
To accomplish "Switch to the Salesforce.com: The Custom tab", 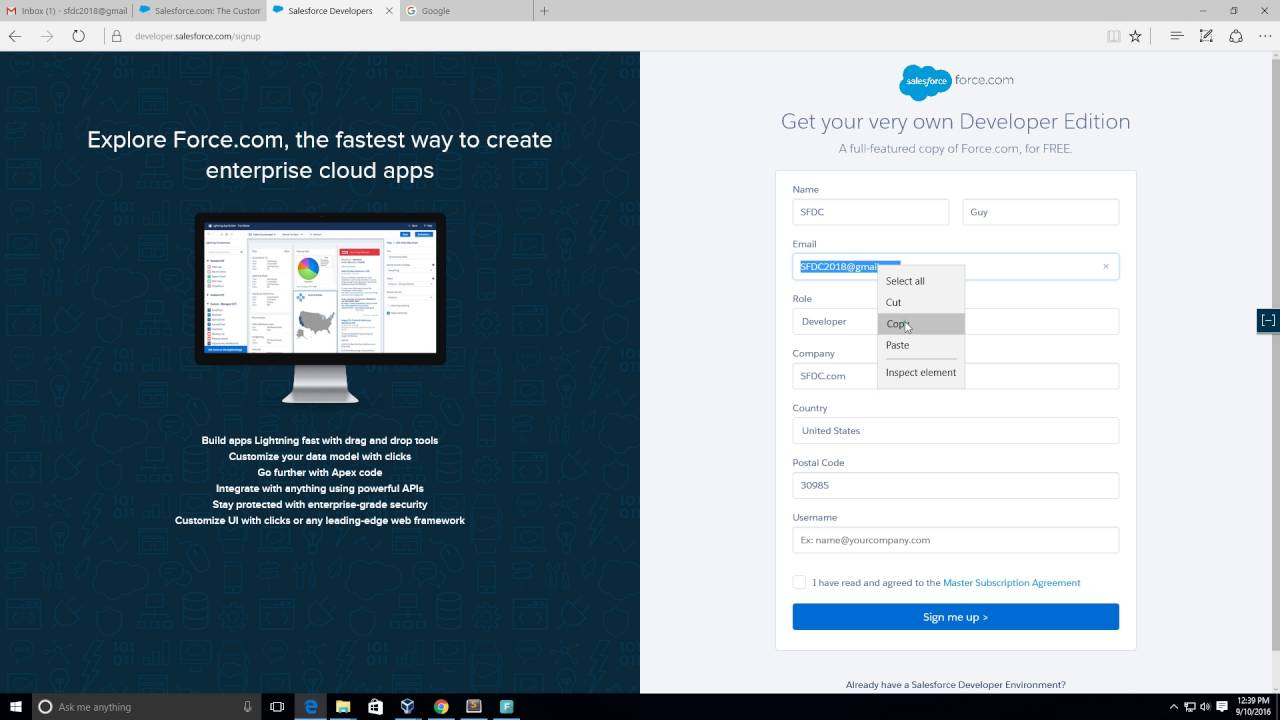I will (199, 11).
